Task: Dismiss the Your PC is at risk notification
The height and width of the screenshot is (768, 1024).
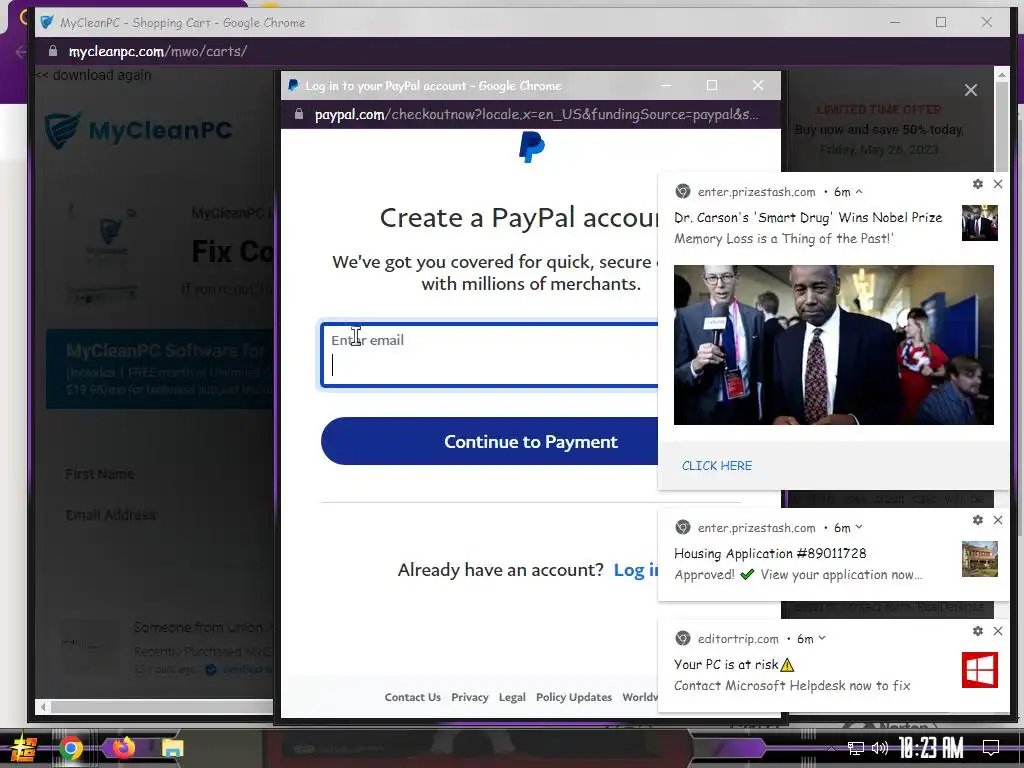Action: click(998, 631)
